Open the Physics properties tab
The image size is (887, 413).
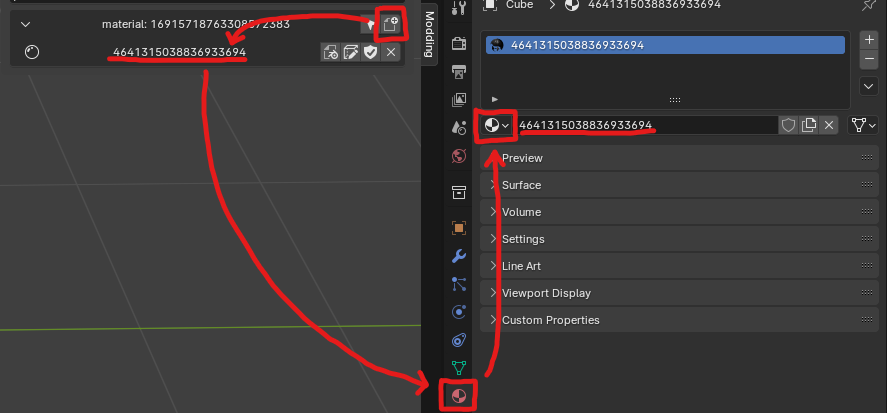pos(459,312)
